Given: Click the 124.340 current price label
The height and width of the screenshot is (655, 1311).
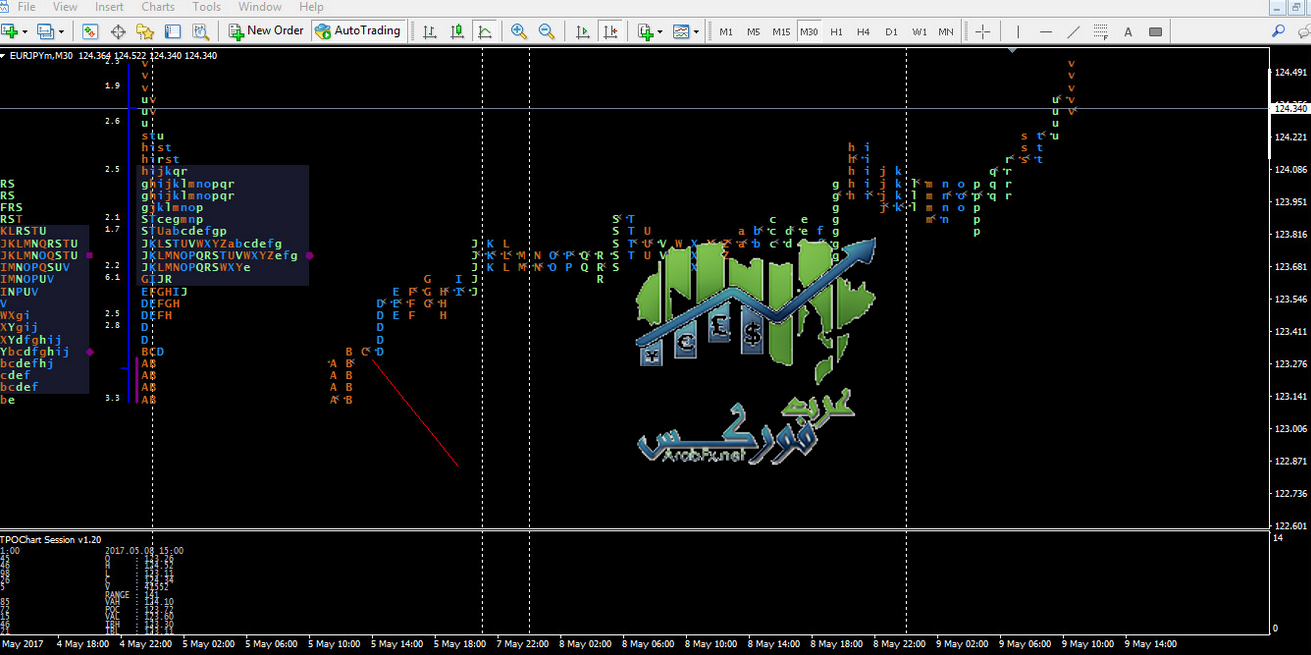Looking at the screenshot, I should [x=1291, y=108].
